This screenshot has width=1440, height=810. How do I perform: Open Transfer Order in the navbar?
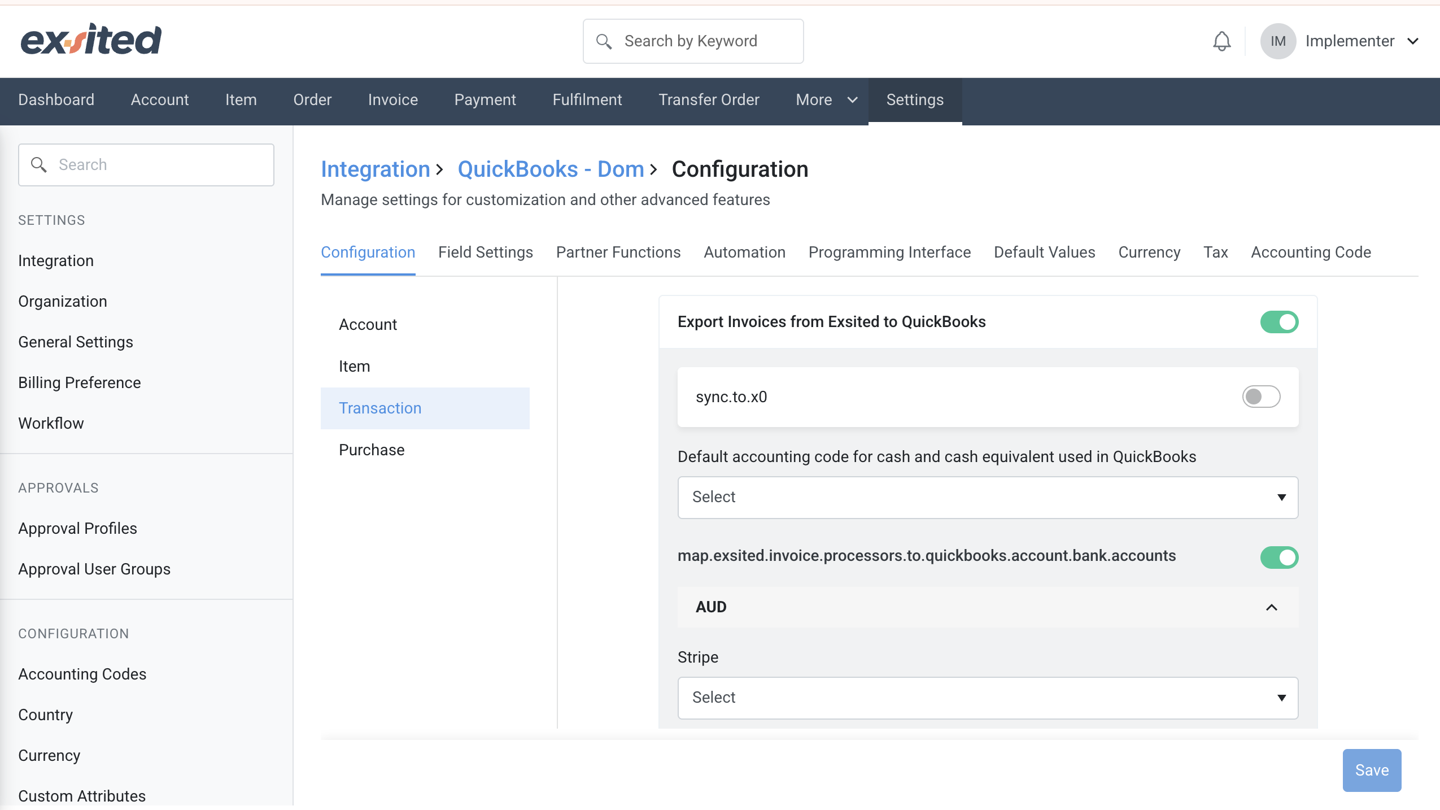pos(709,100)
